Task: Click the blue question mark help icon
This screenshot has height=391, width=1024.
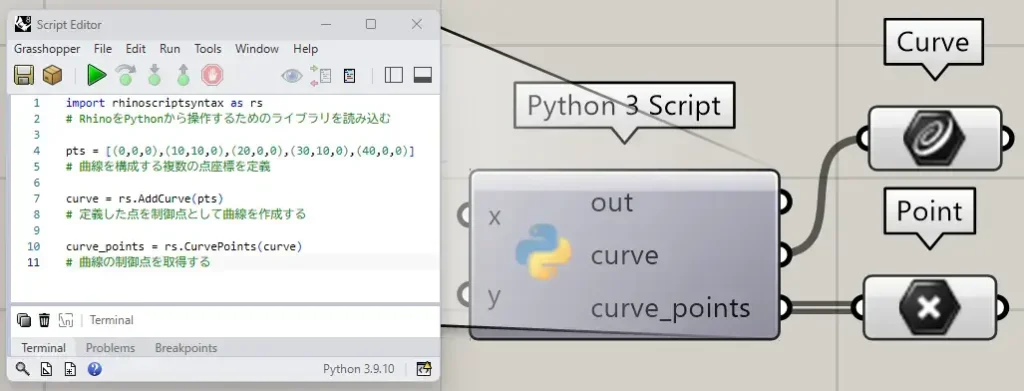Action: [x=95, y=369]
